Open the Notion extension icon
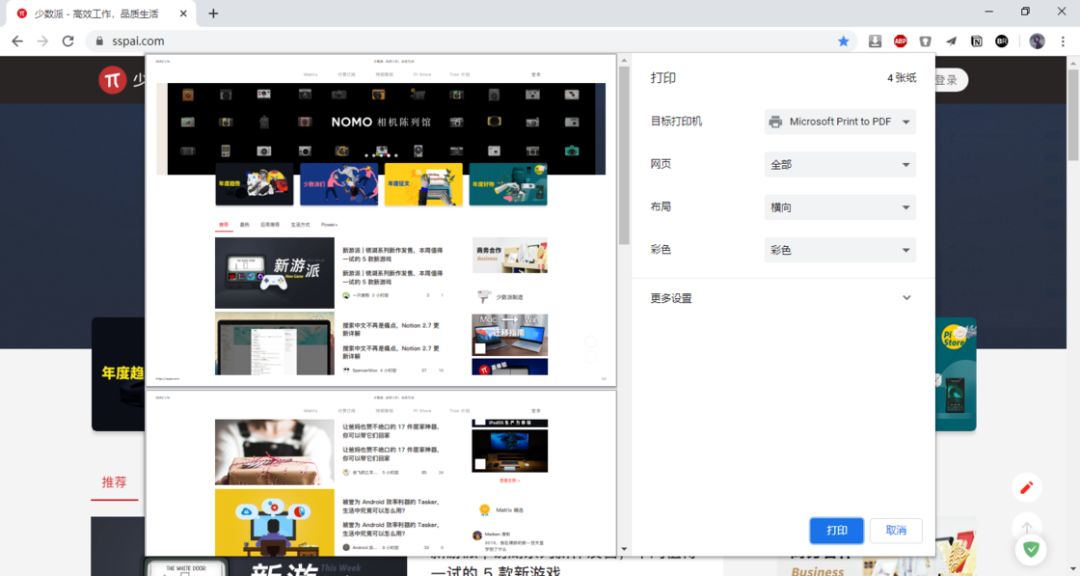The width and height of the screenshot is (1080, 576). click(x=976, y=41)
